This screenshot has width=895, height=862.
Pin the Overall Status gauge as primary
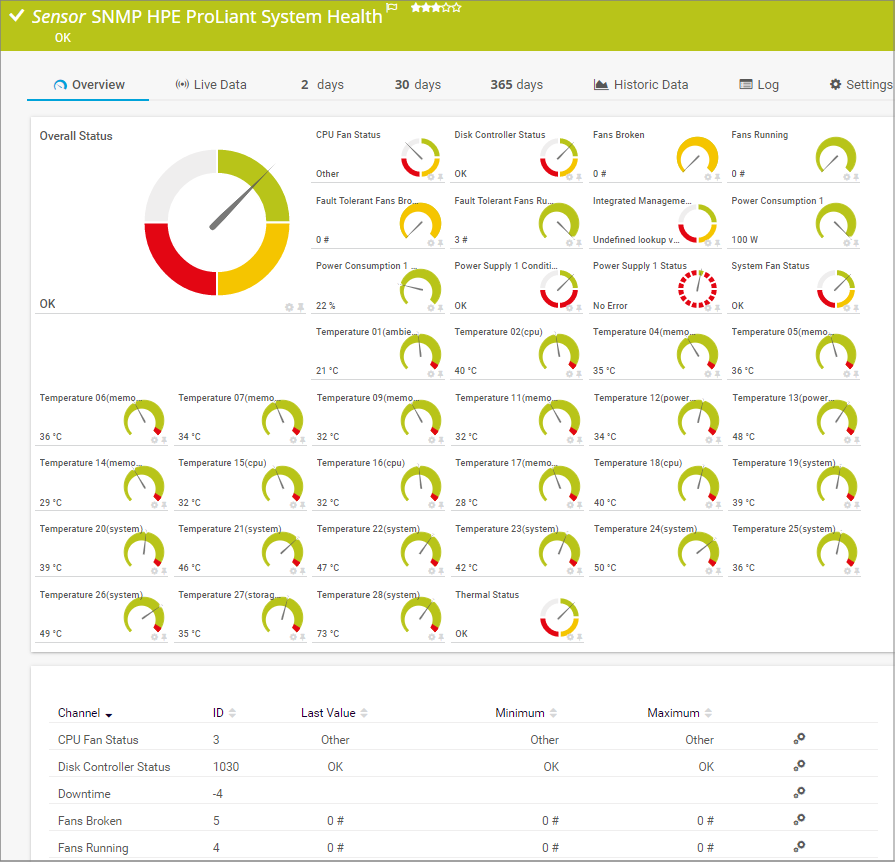click(x=301, y=307)
